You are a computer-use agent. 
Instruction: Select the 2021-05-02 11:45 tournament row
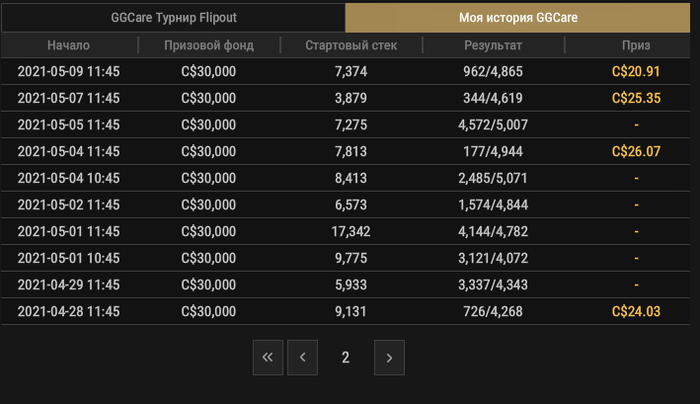tap(69, 205)
